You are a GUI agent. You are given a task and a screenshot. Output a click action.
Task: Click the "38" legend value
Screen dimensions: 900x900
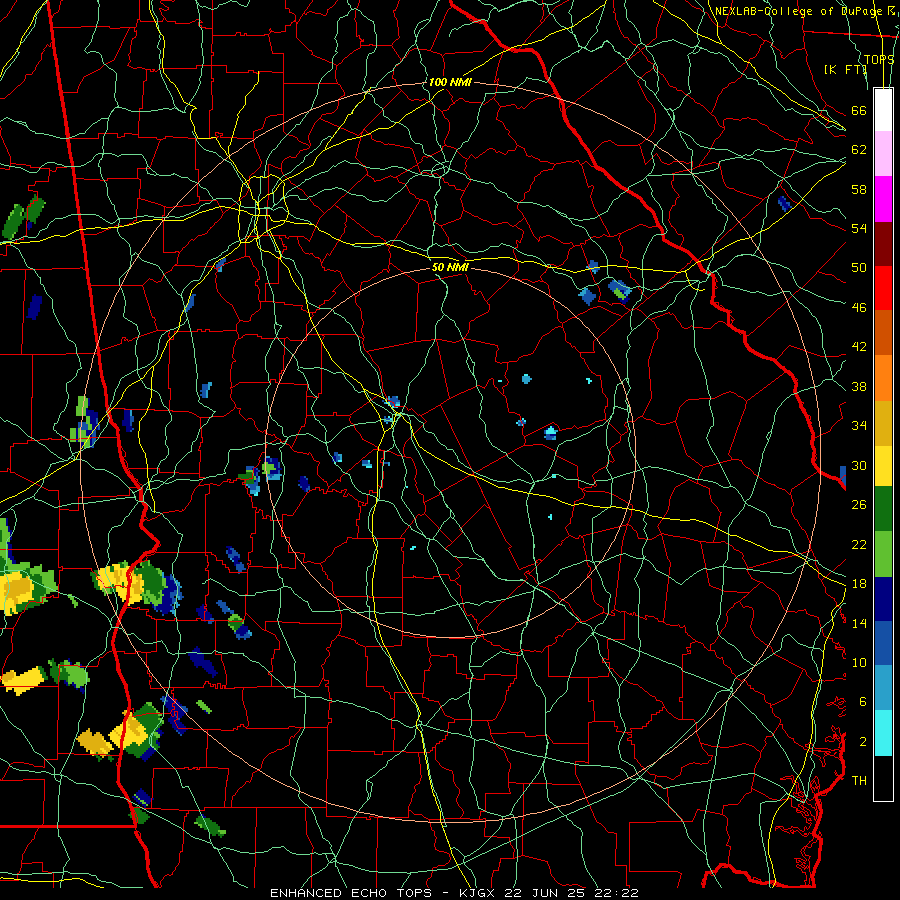pos(859,387)
